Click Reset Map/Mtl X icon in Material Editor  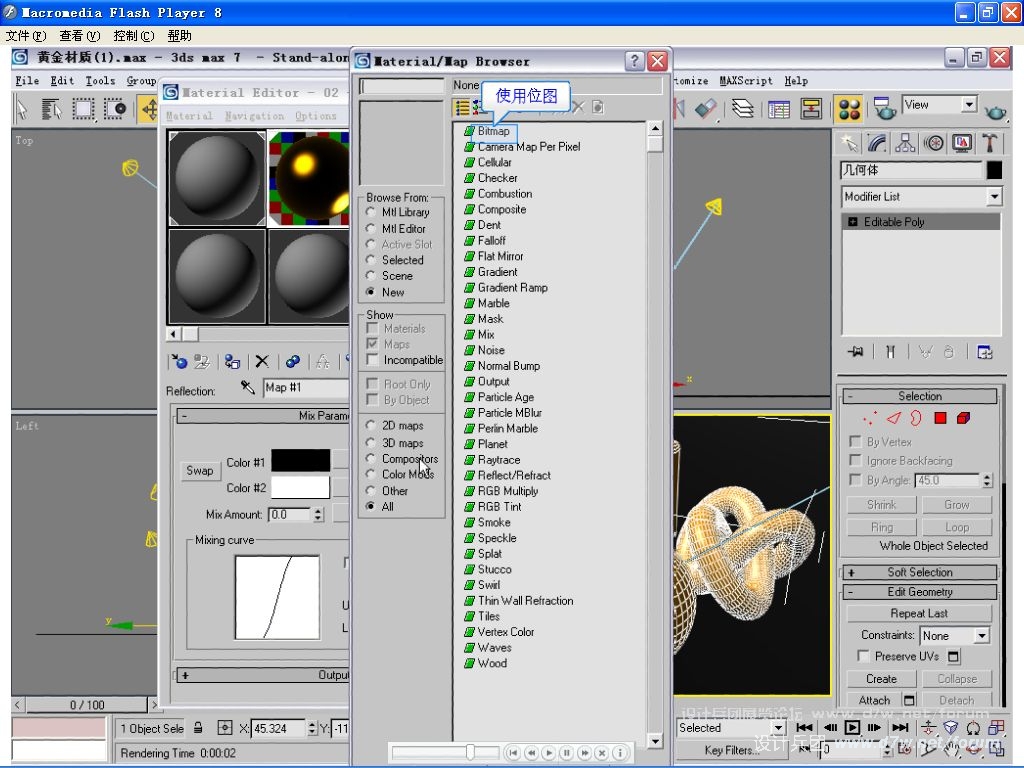pyautogui.click(x=262, y=362)
